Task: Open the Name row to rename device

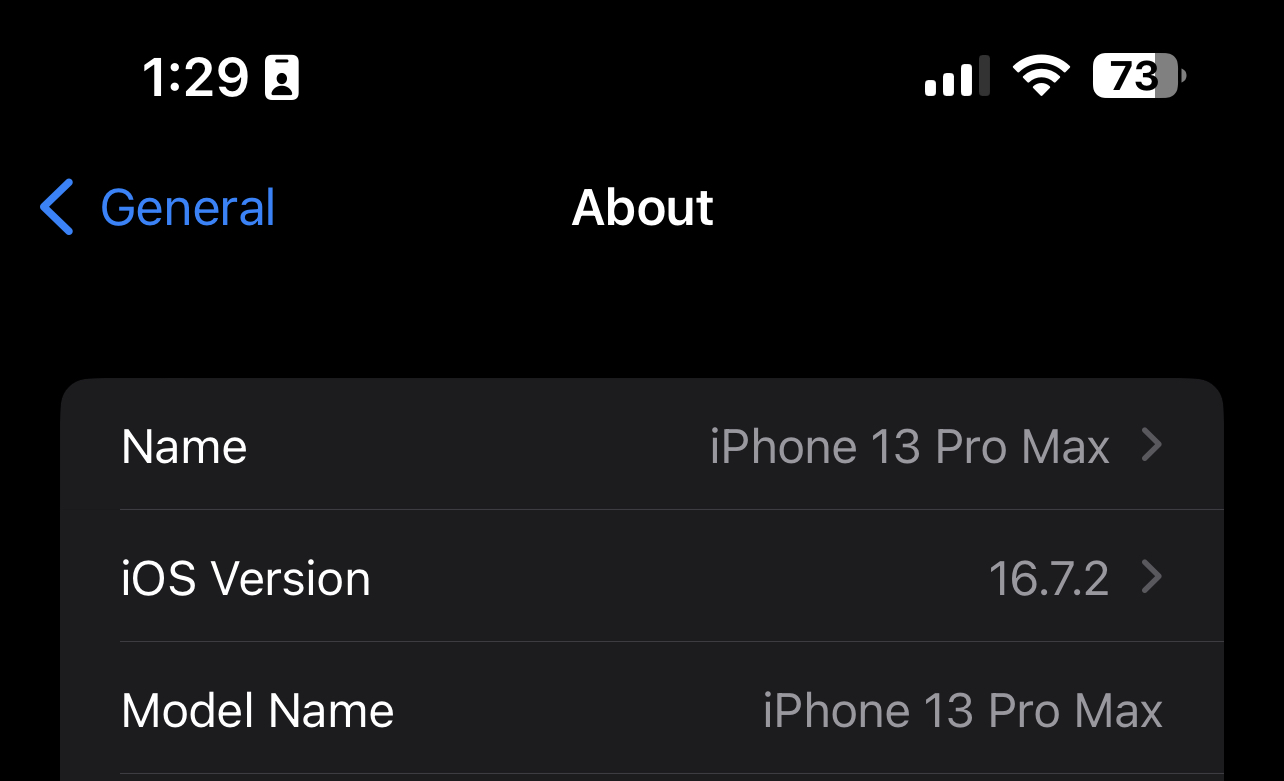Action: (x=642, y=445)
